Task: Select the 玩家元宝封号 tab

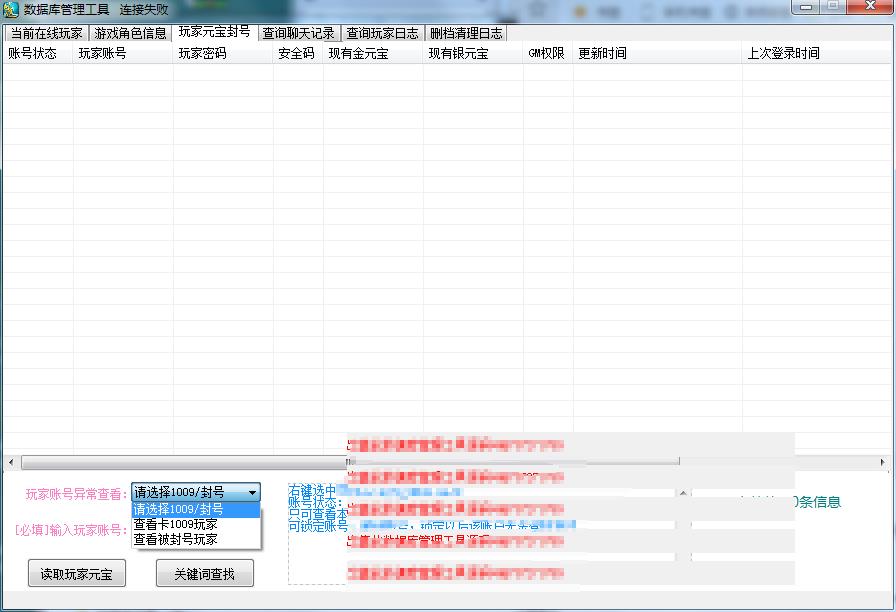Action: point(214,32)
